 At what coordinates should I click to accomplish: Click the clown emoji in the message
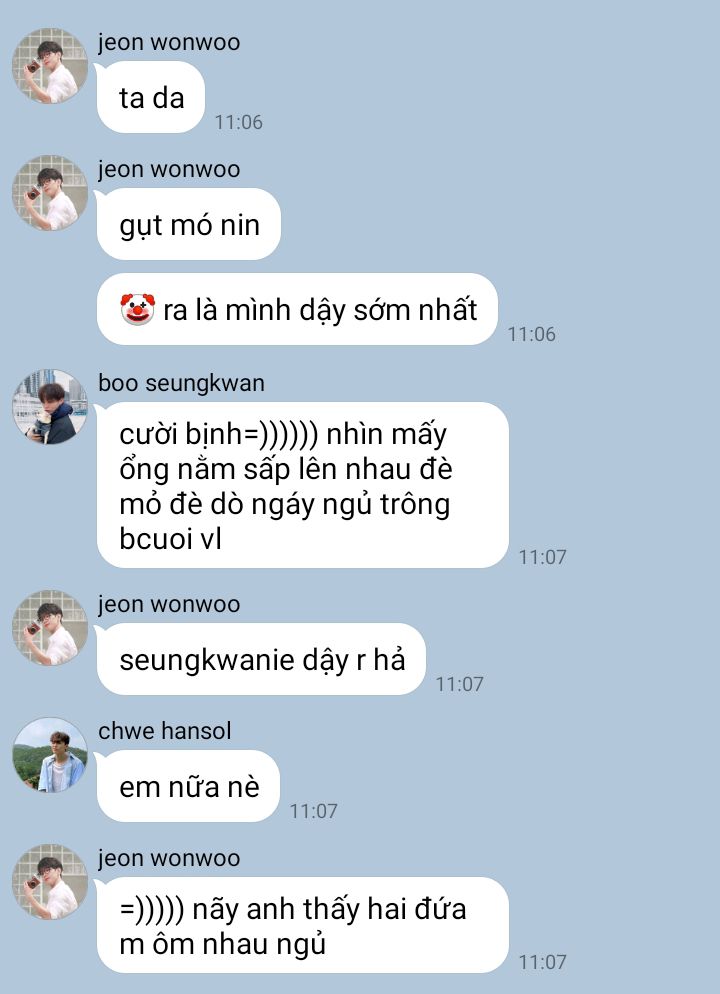pos(138,309)
